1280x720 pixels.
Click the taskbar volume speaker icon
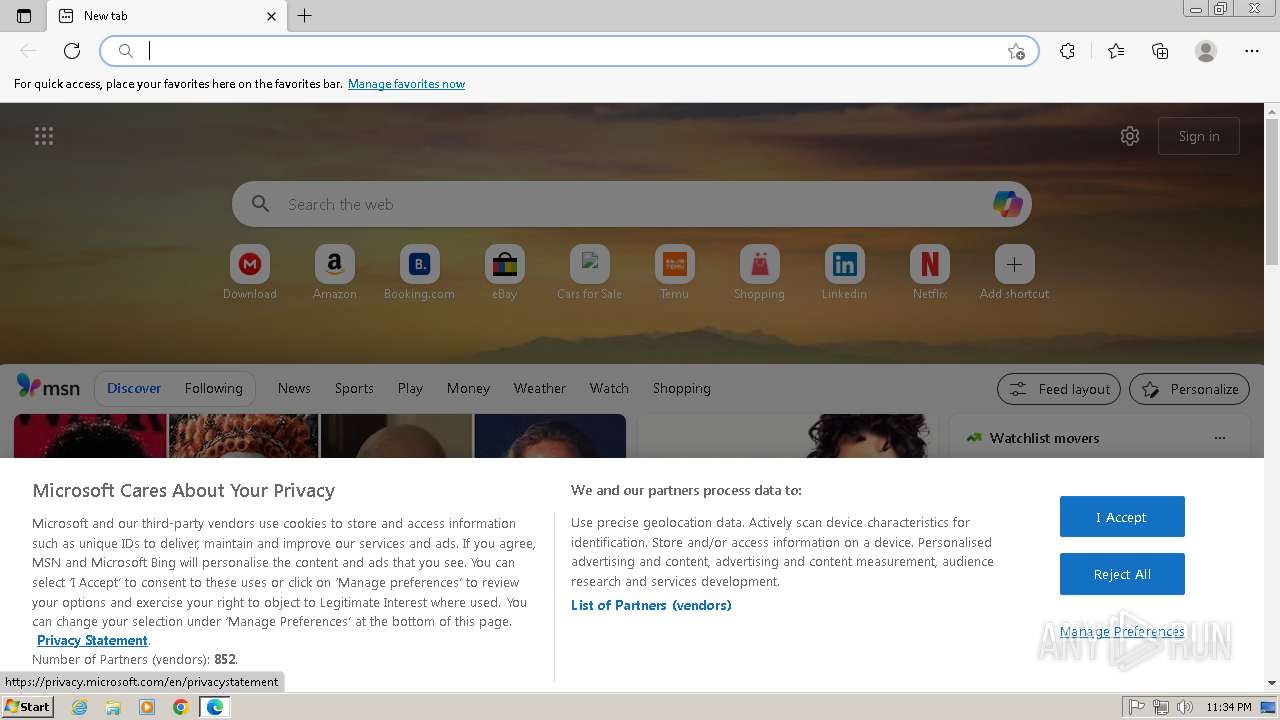pyautogui.click(x=1185, y=707)
